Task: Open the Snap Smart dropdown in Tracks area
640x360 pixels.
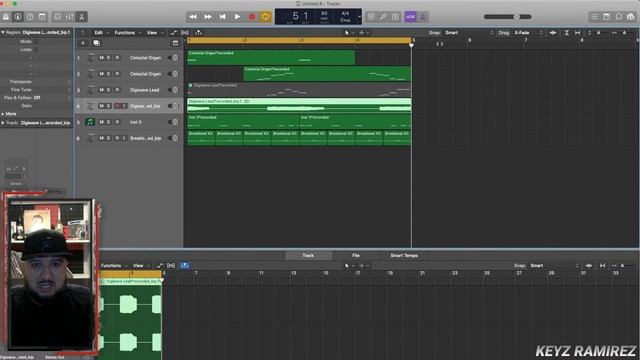Action: 469,33
